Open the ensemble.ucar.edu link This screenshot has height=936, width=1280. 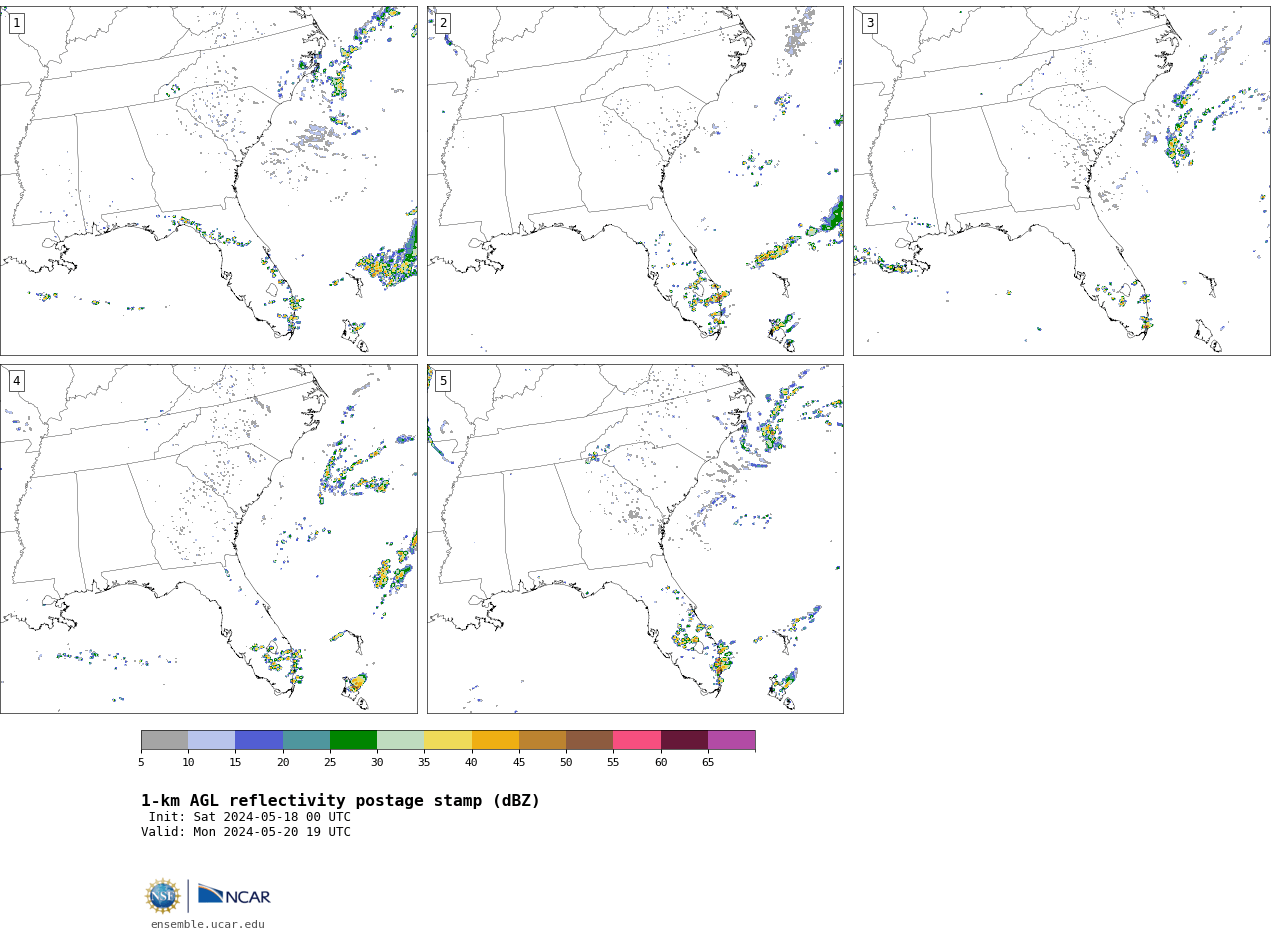coord(208,924)
